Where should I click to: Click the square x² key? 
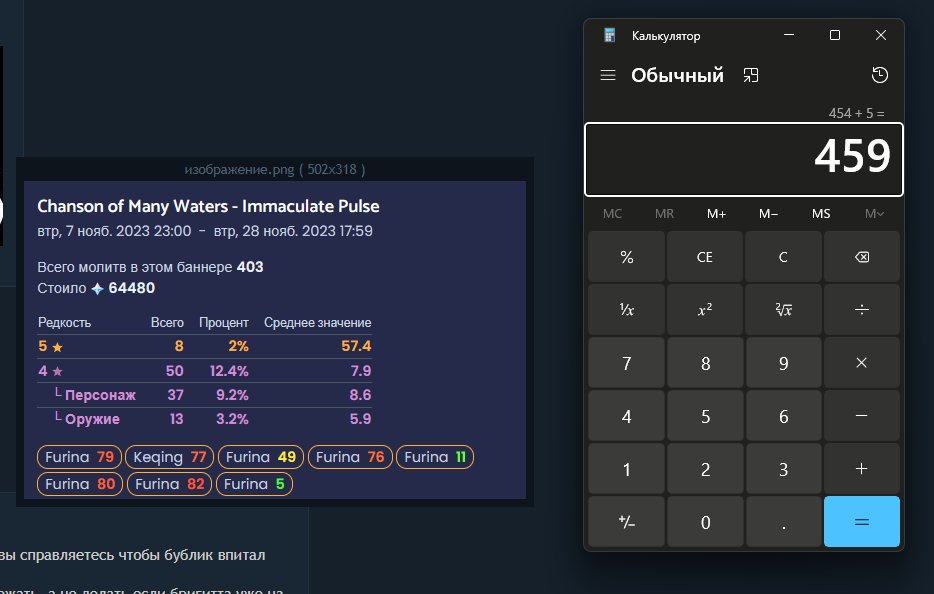pos(705,310)
